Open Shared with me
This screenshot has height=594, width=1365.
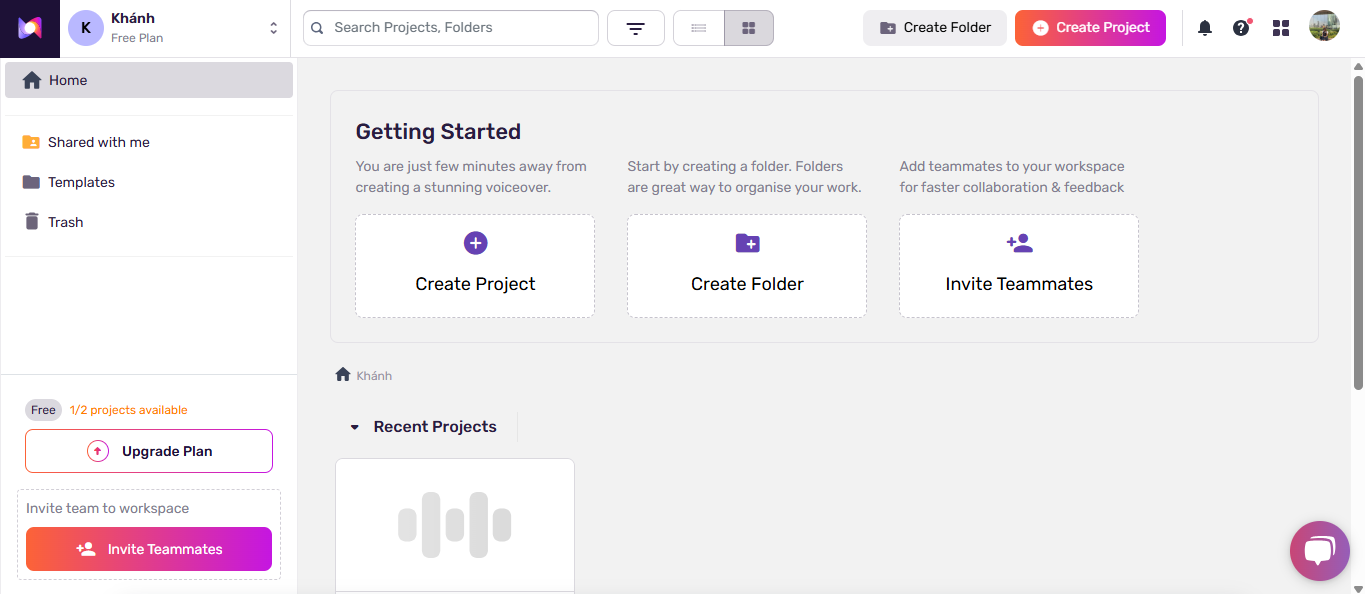click(98, 142)
